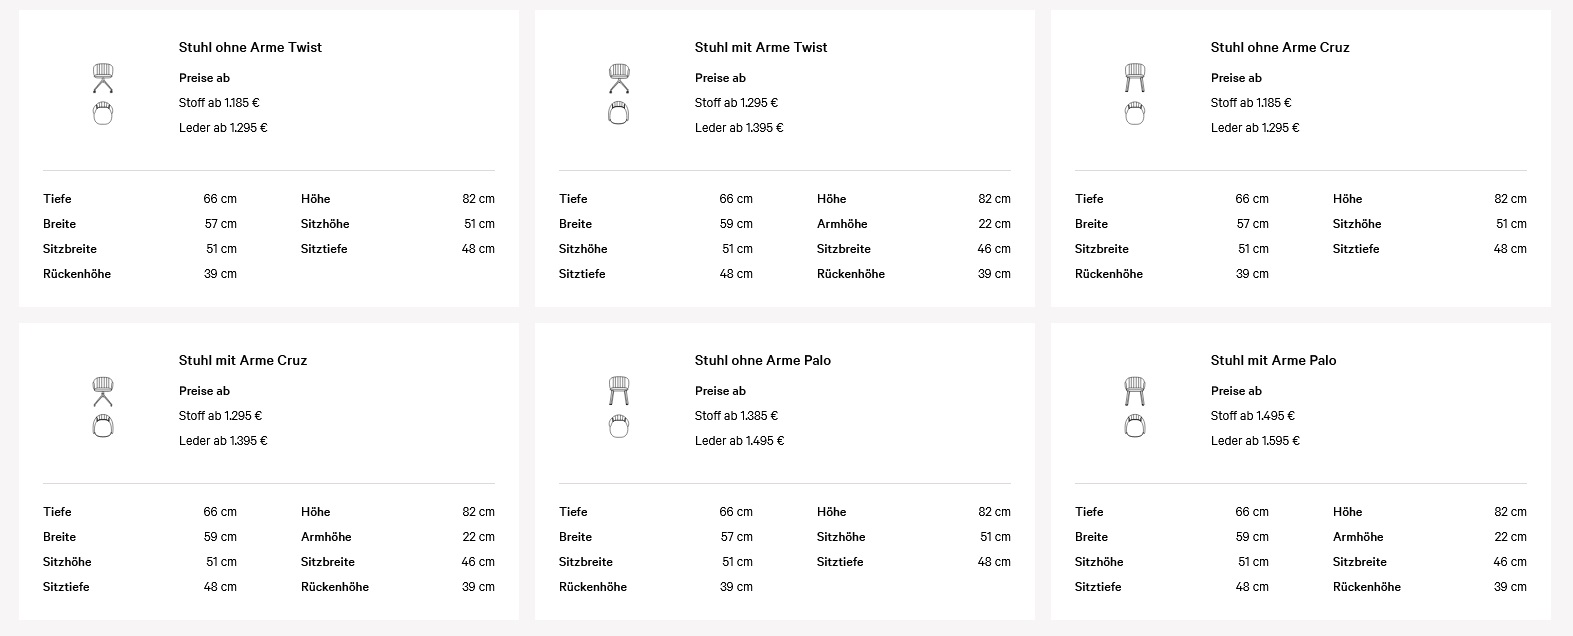Click the front-view icon of Stuhl ohne Arme Cruz
Image resolution: width=1573 pixels, height=636 pixels.
click(x=1134, y=78)
